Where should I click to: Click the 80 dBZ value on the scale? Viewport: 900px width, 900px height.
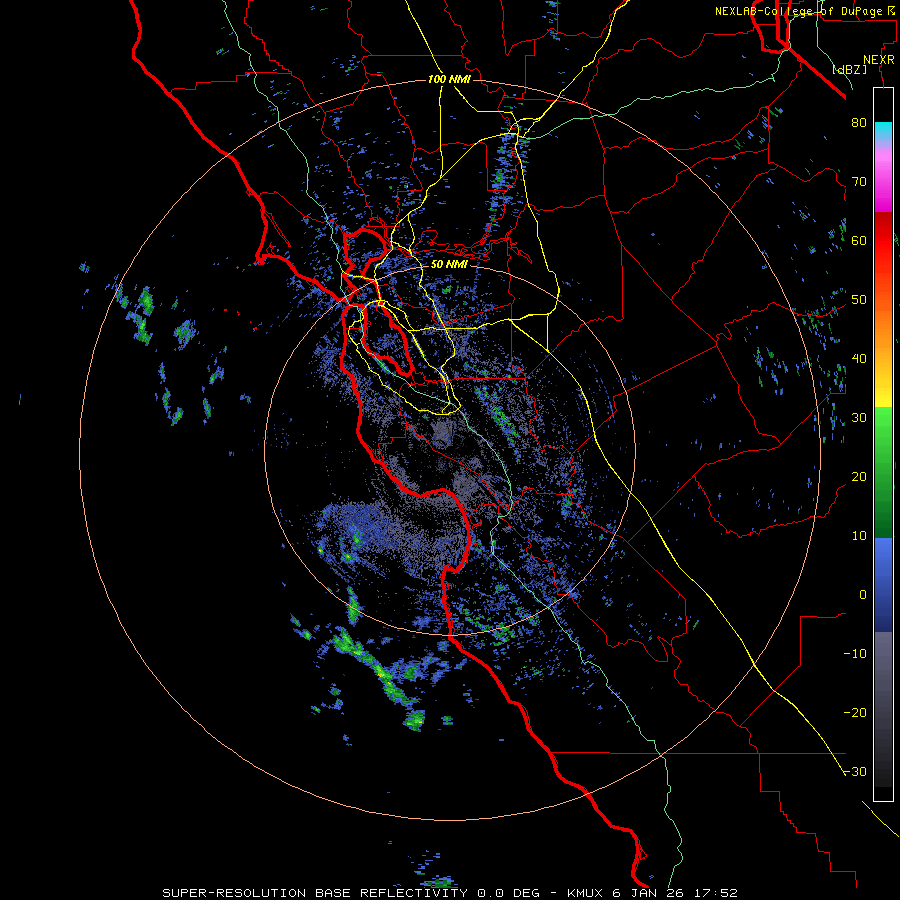(859, 123)
